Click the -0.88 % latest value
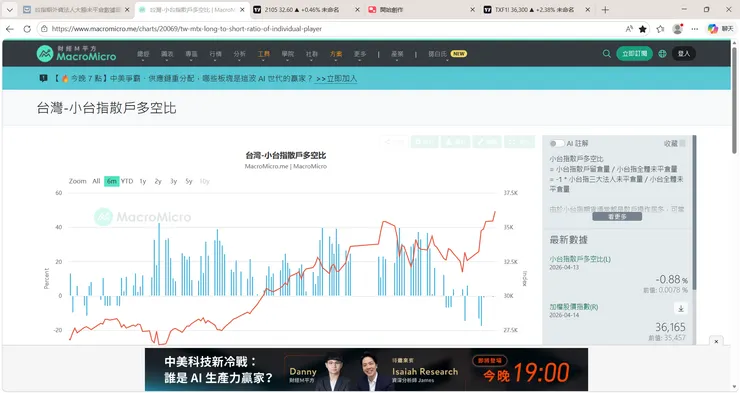Viewport: 740px width, 393px height. point(671,279)
